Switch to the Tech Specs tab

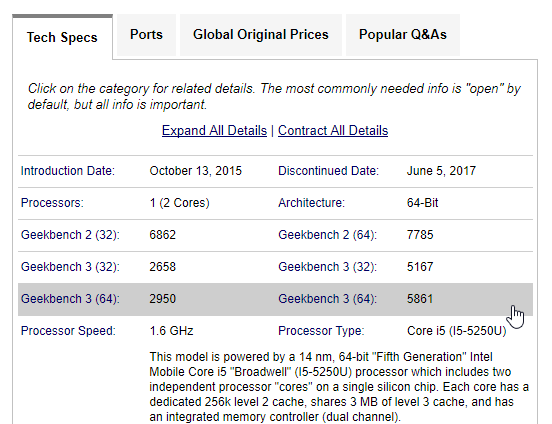(62, 37)
